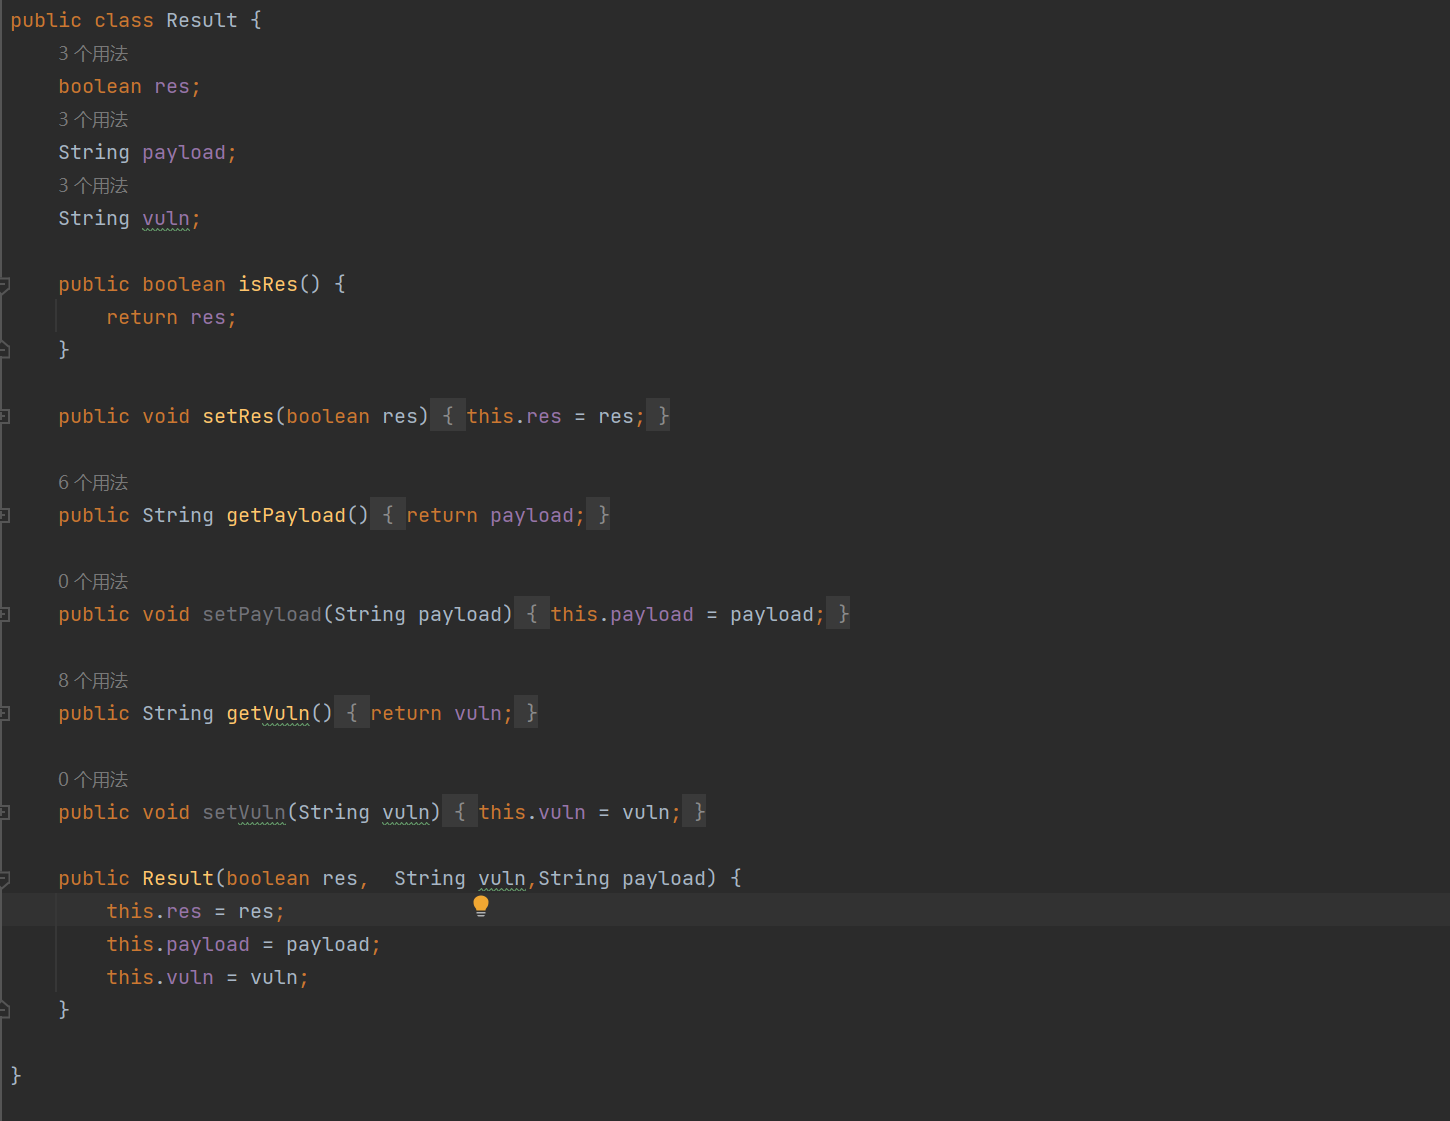Click the getPayload method name

[286, 515]
